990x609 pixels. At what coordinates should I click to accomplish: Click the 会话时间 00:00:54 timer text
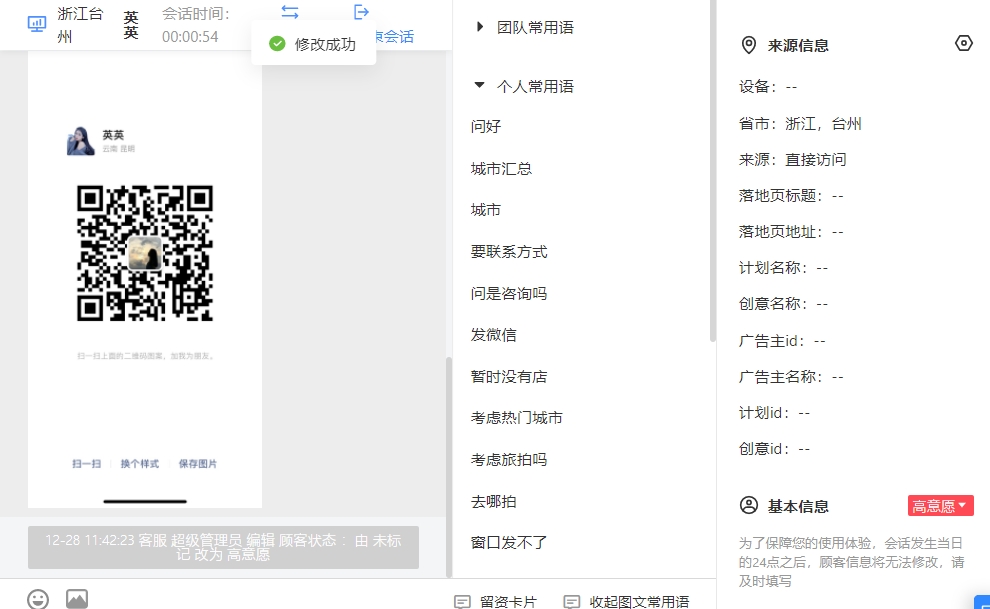click(196, 25)
